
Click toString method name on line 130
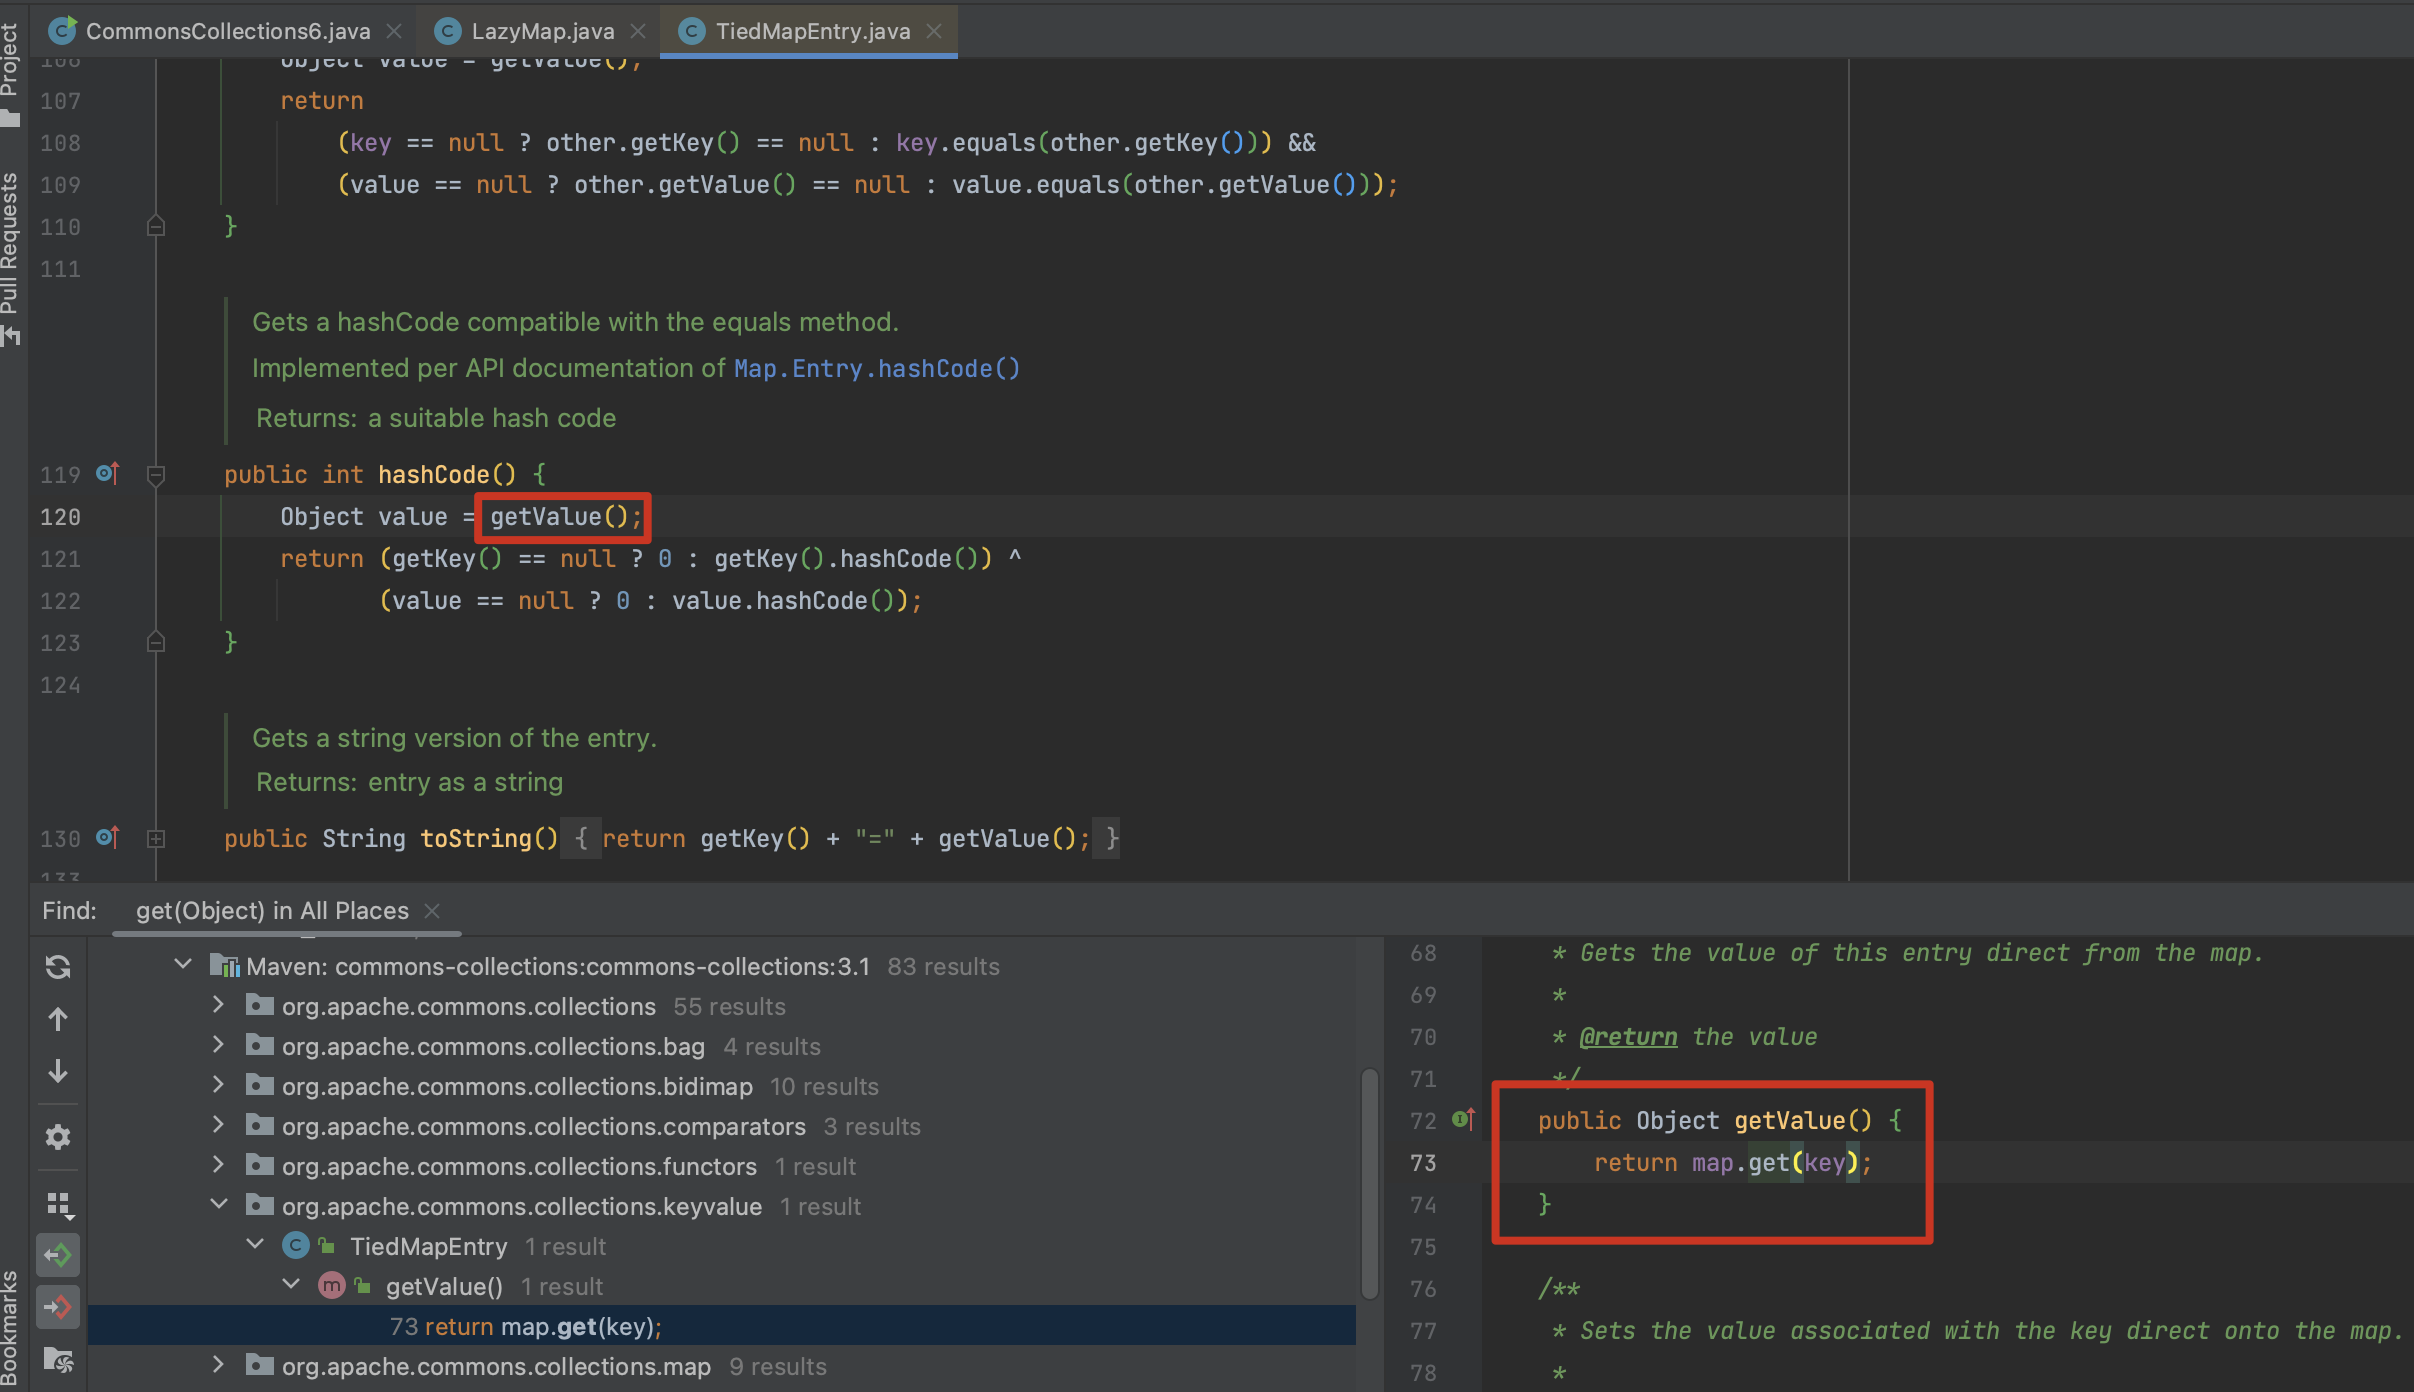[476, 839]
